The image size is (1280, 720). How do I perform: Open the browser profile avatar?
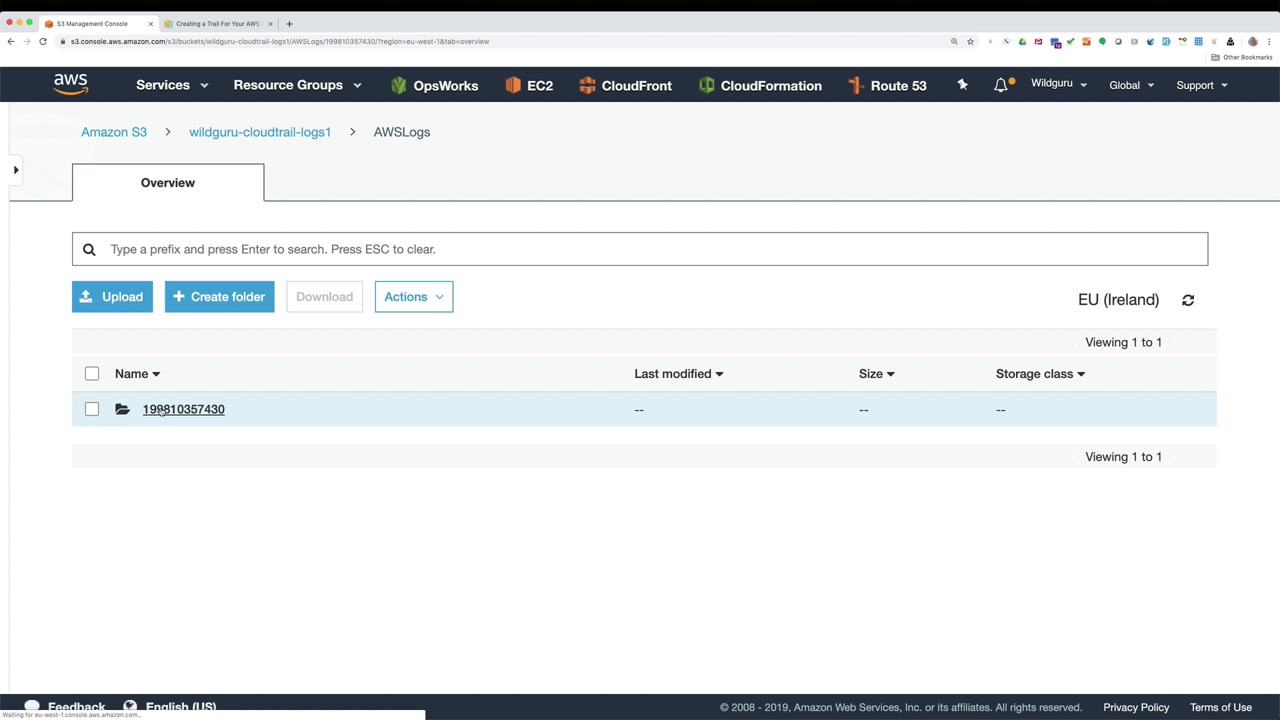click(1253, 42)
